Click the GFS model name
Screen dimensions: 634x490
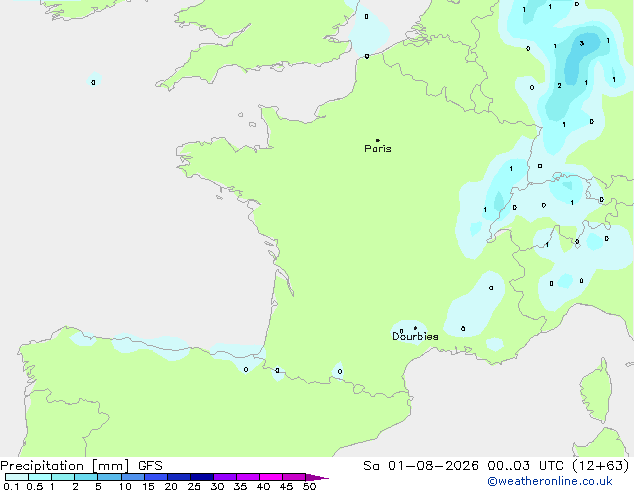(x=150, y=466)
